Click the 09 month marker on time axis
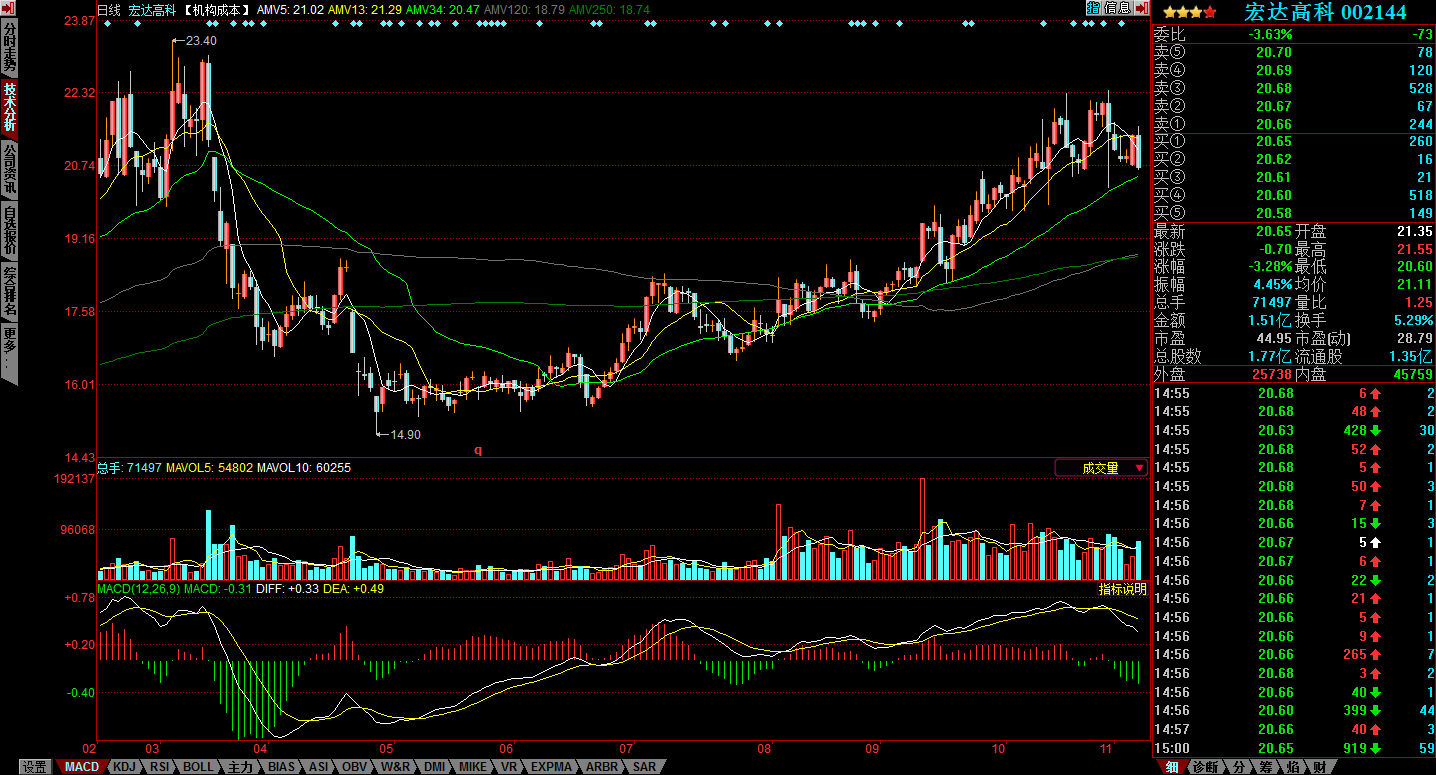 point(873,748)
